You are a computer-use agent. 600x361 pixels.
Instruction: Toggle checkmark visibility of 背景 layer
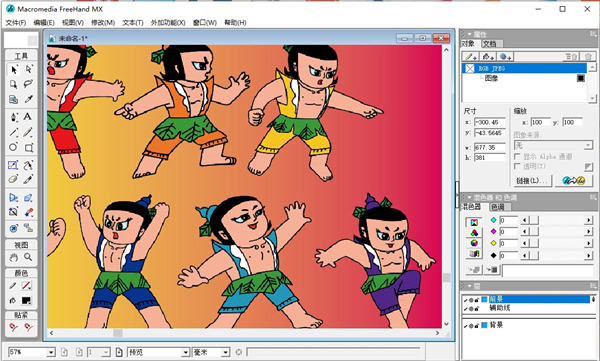465,326
